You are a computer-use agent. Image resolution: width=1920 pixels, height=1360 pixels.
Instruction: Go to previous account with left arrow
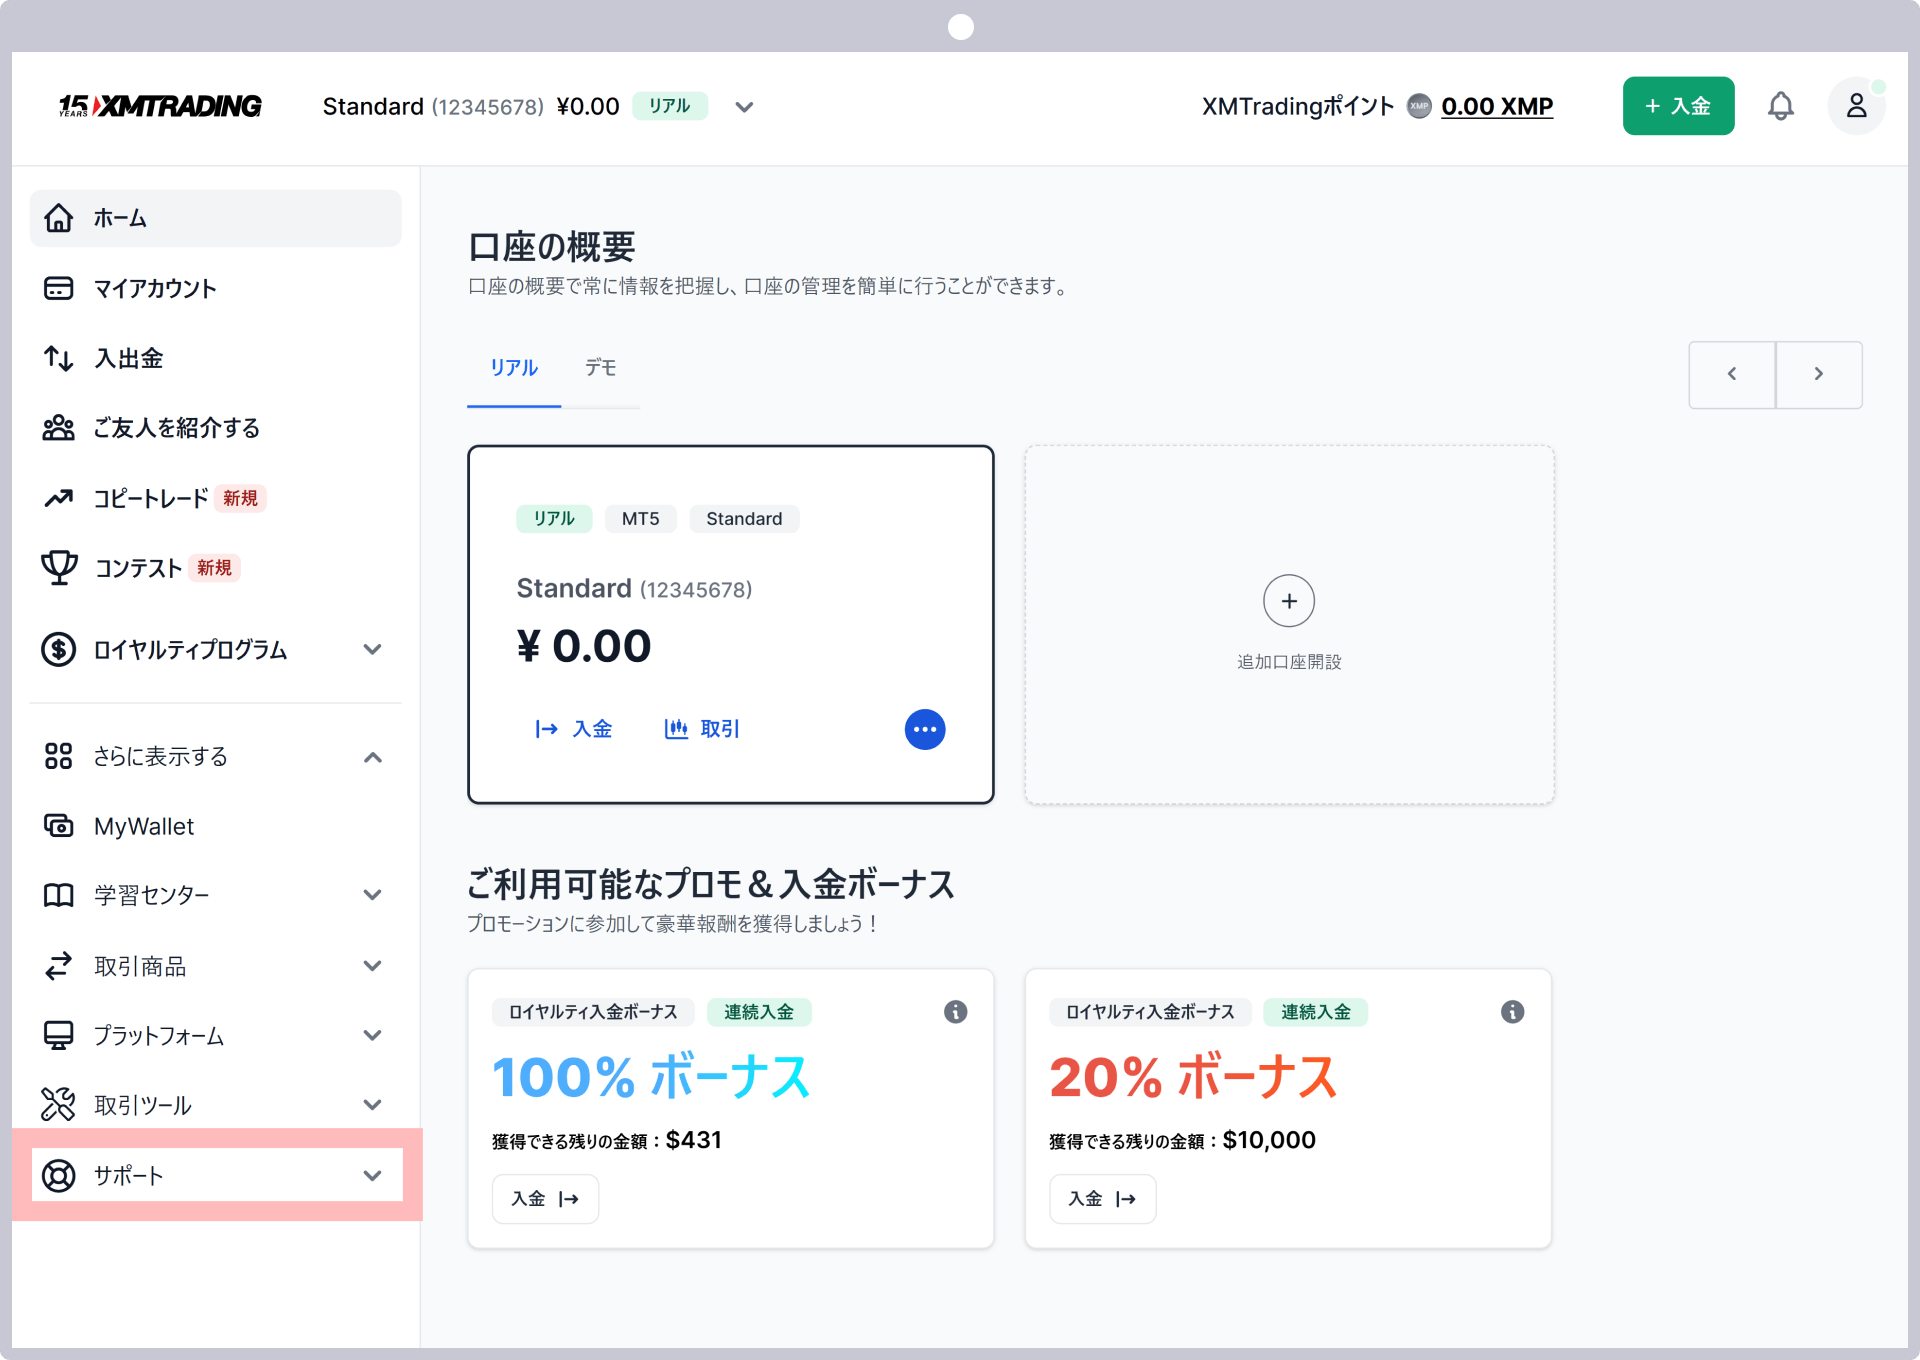click(x=1732, y=374)
